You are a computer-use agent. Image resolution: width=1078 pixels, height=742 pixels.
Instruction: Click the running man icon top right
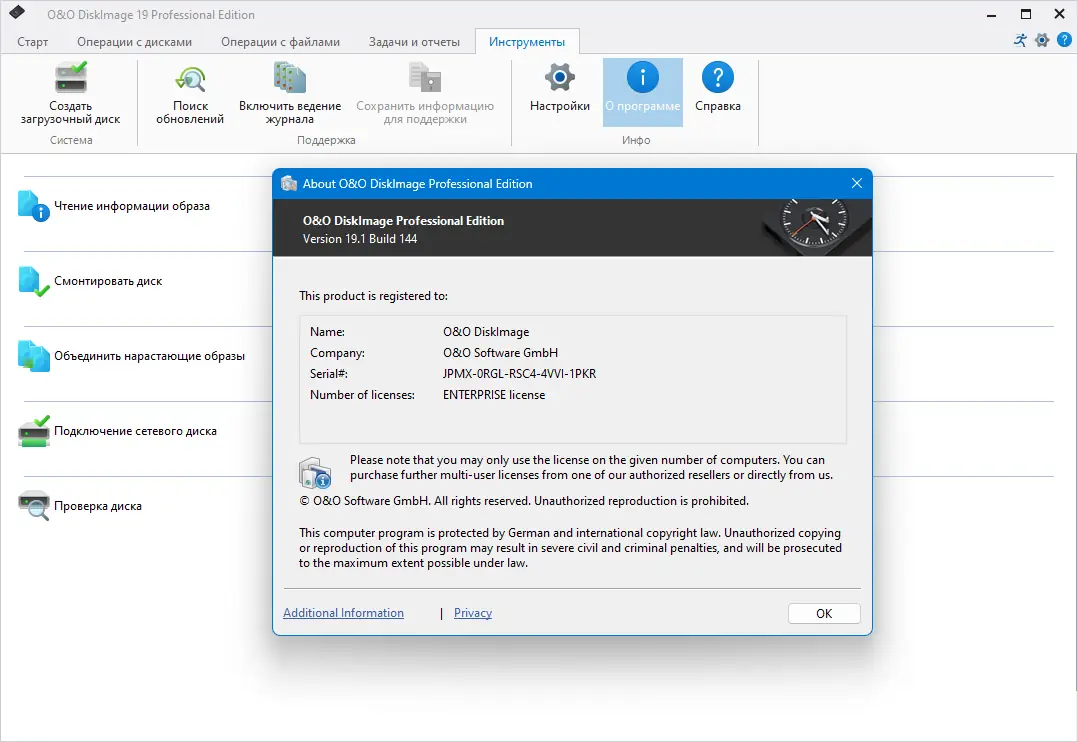pyautogui.click(x=1020, y=40)
